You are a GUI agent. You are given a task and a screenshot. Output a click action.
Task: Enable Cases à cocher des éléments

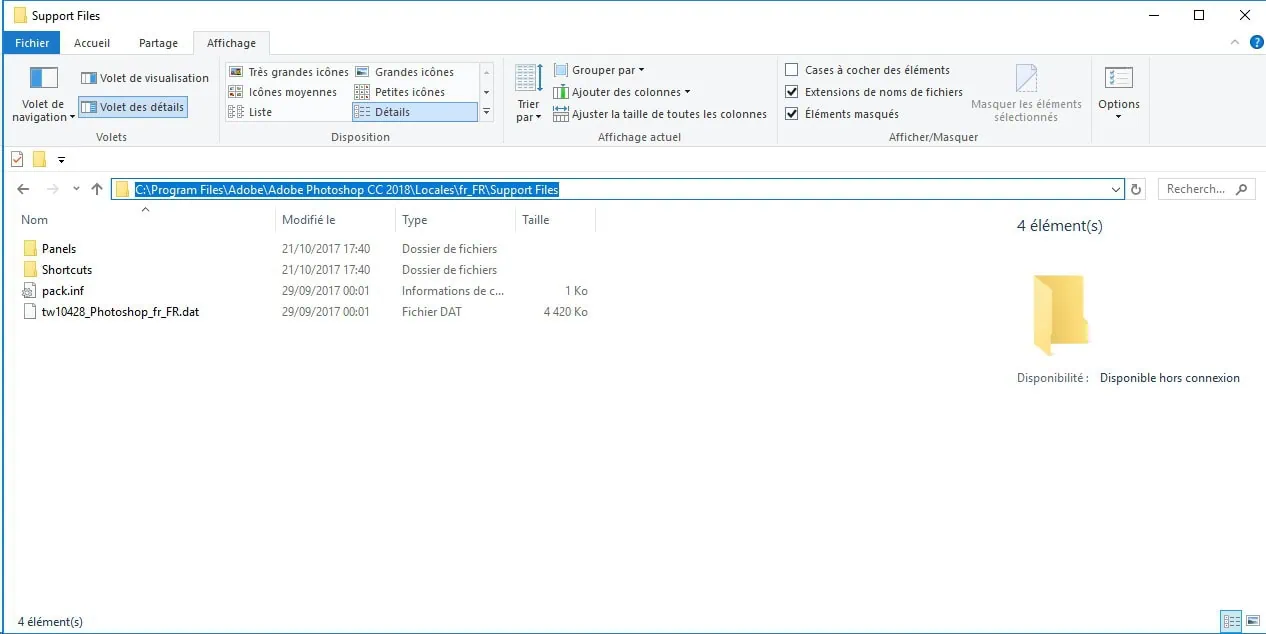pyautogui.click(x=792, y=70)
